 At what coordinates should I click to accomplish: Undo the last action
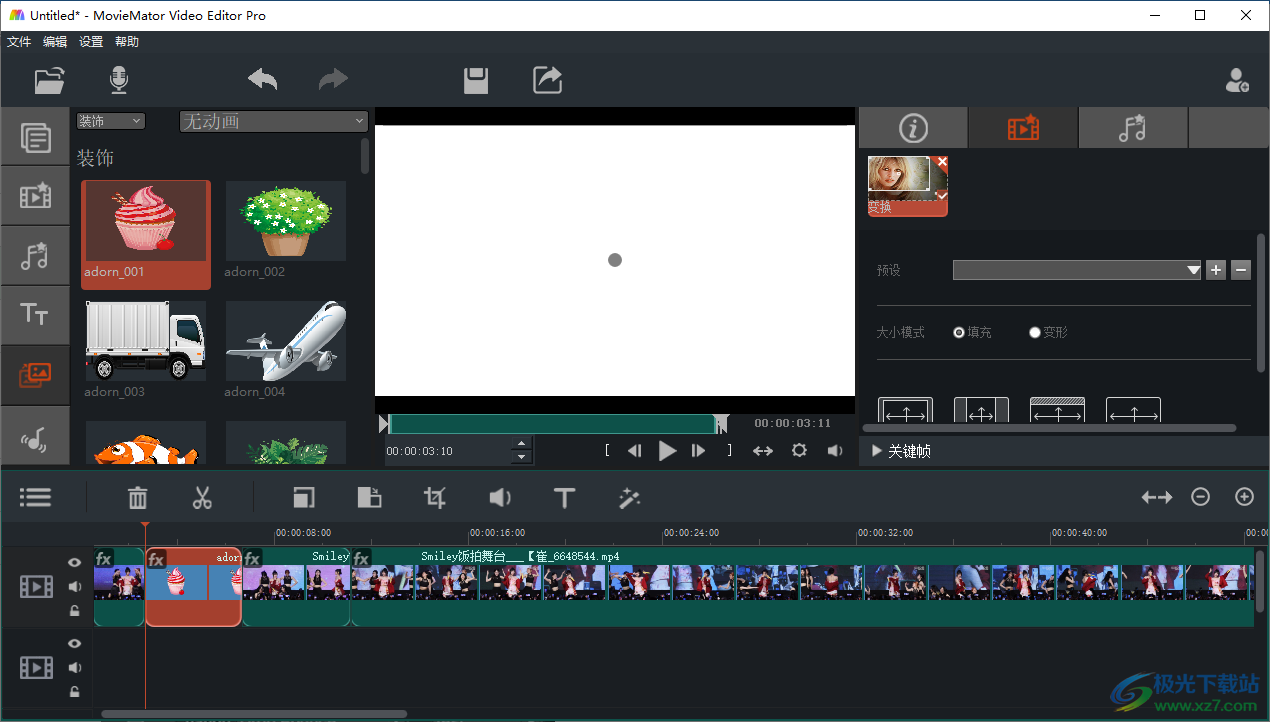pos(262,80)
